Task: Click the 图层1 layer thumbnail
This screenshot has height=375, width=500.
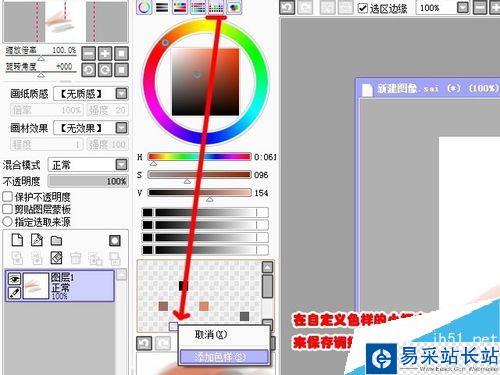Action: (36, 286)
